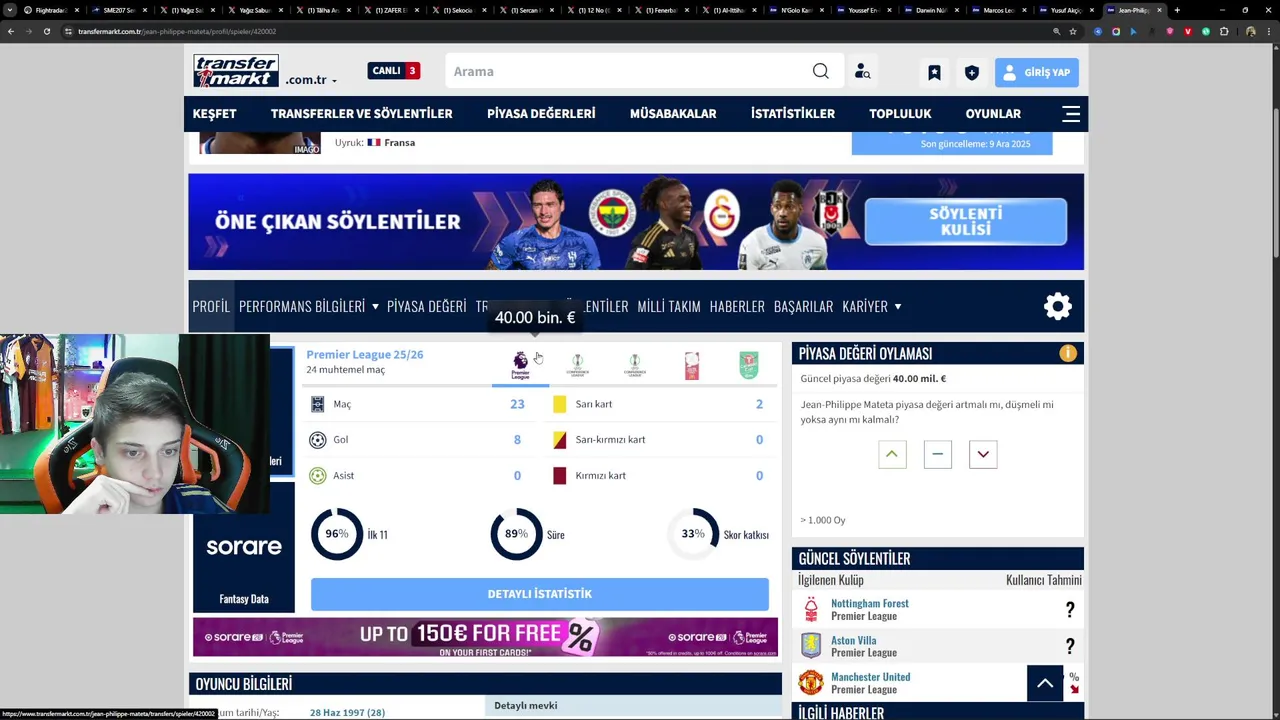
Task: Open the hamburger menu icon
Action: 1071,113
